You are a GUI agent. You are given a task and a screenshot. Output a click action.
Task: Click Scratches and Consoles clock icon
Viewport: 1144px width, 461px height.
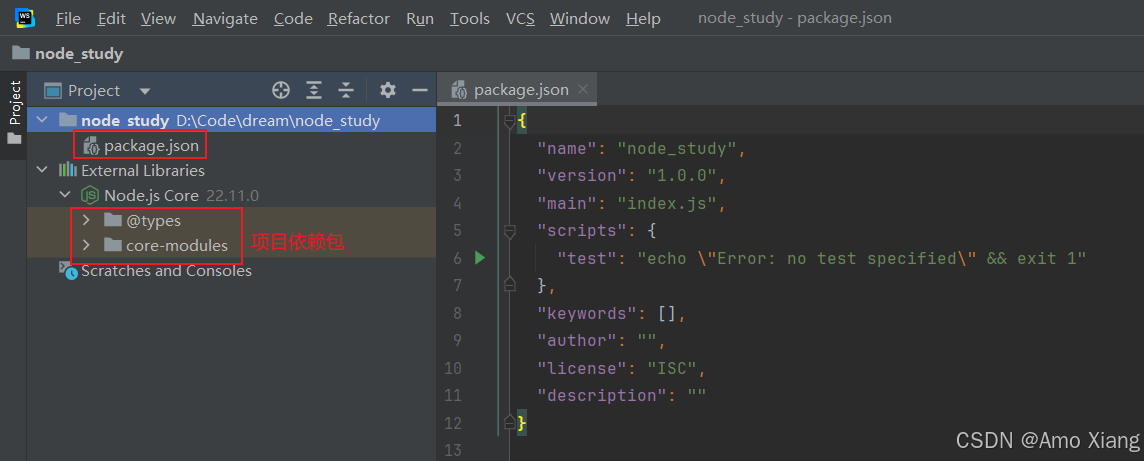[69, 271]
